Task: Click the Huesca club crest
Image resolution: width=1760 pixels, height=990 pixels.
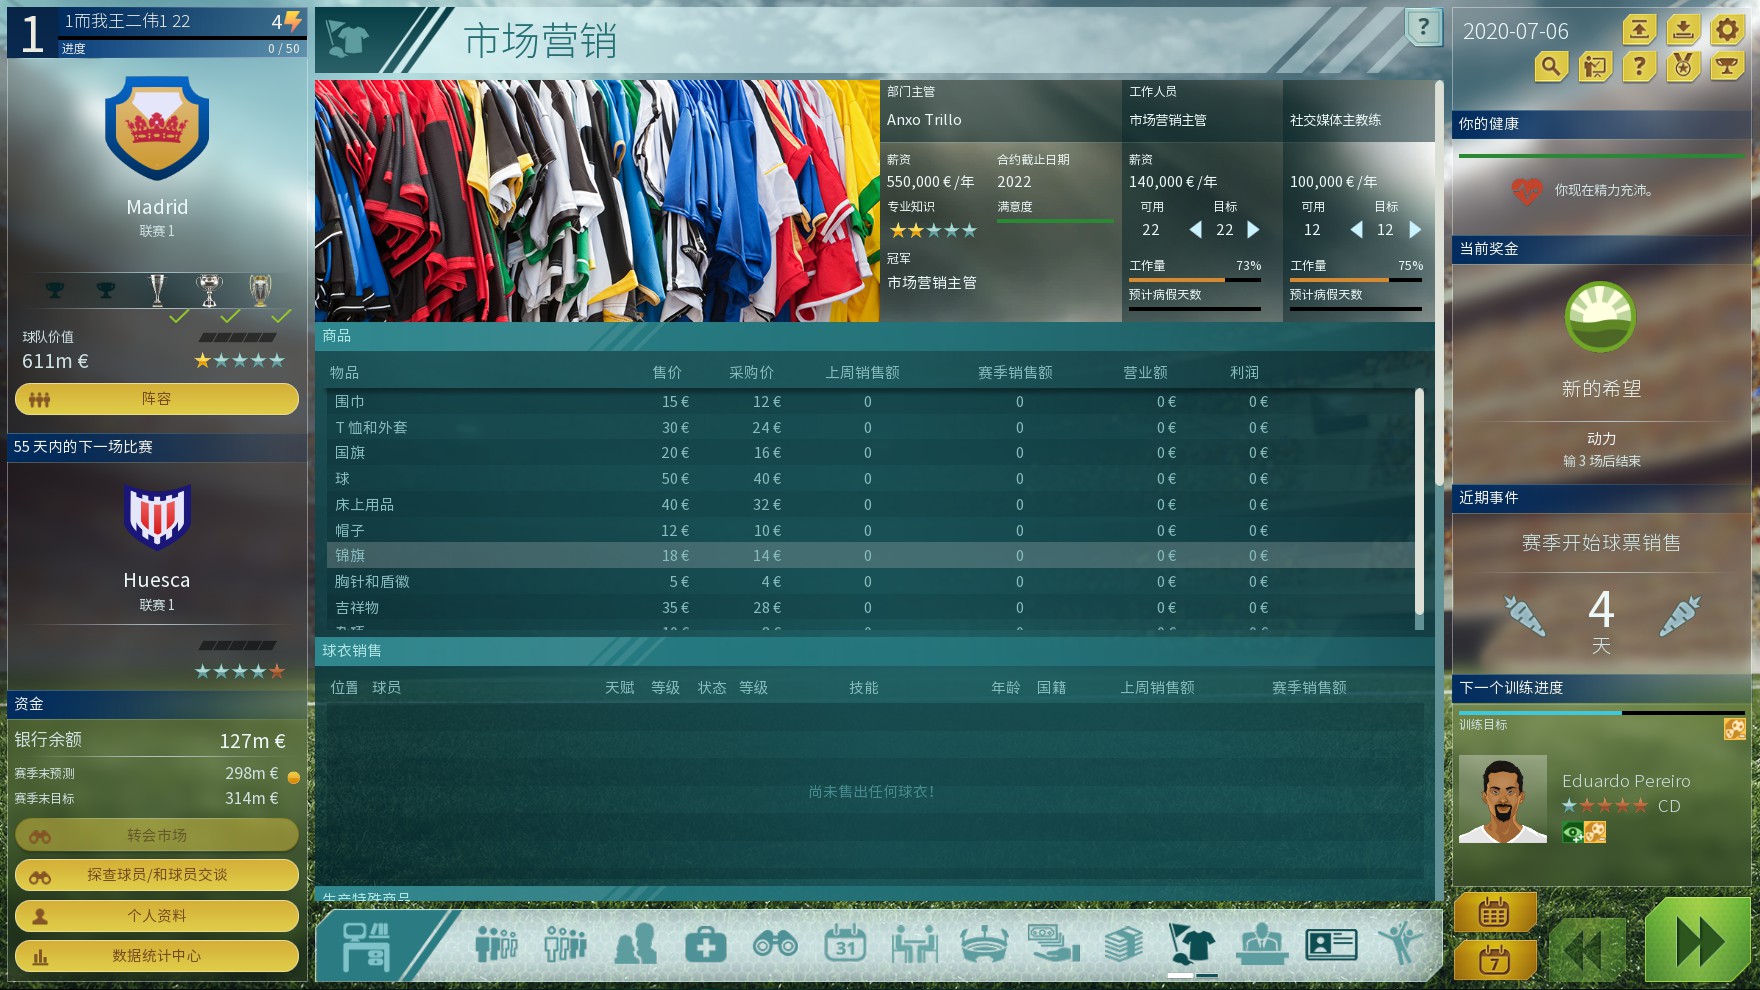Action: click(x=157, y=516)
